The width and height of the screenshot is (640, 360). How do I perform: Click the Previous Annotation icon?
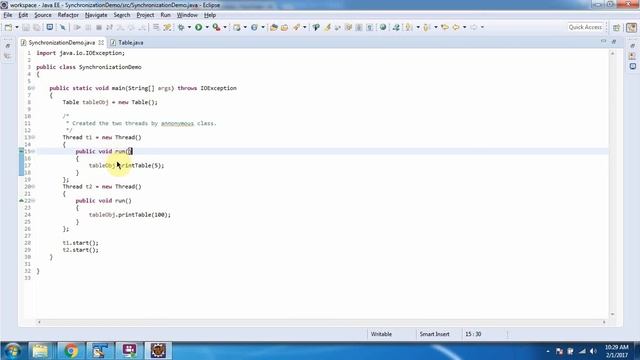point(427,27)
